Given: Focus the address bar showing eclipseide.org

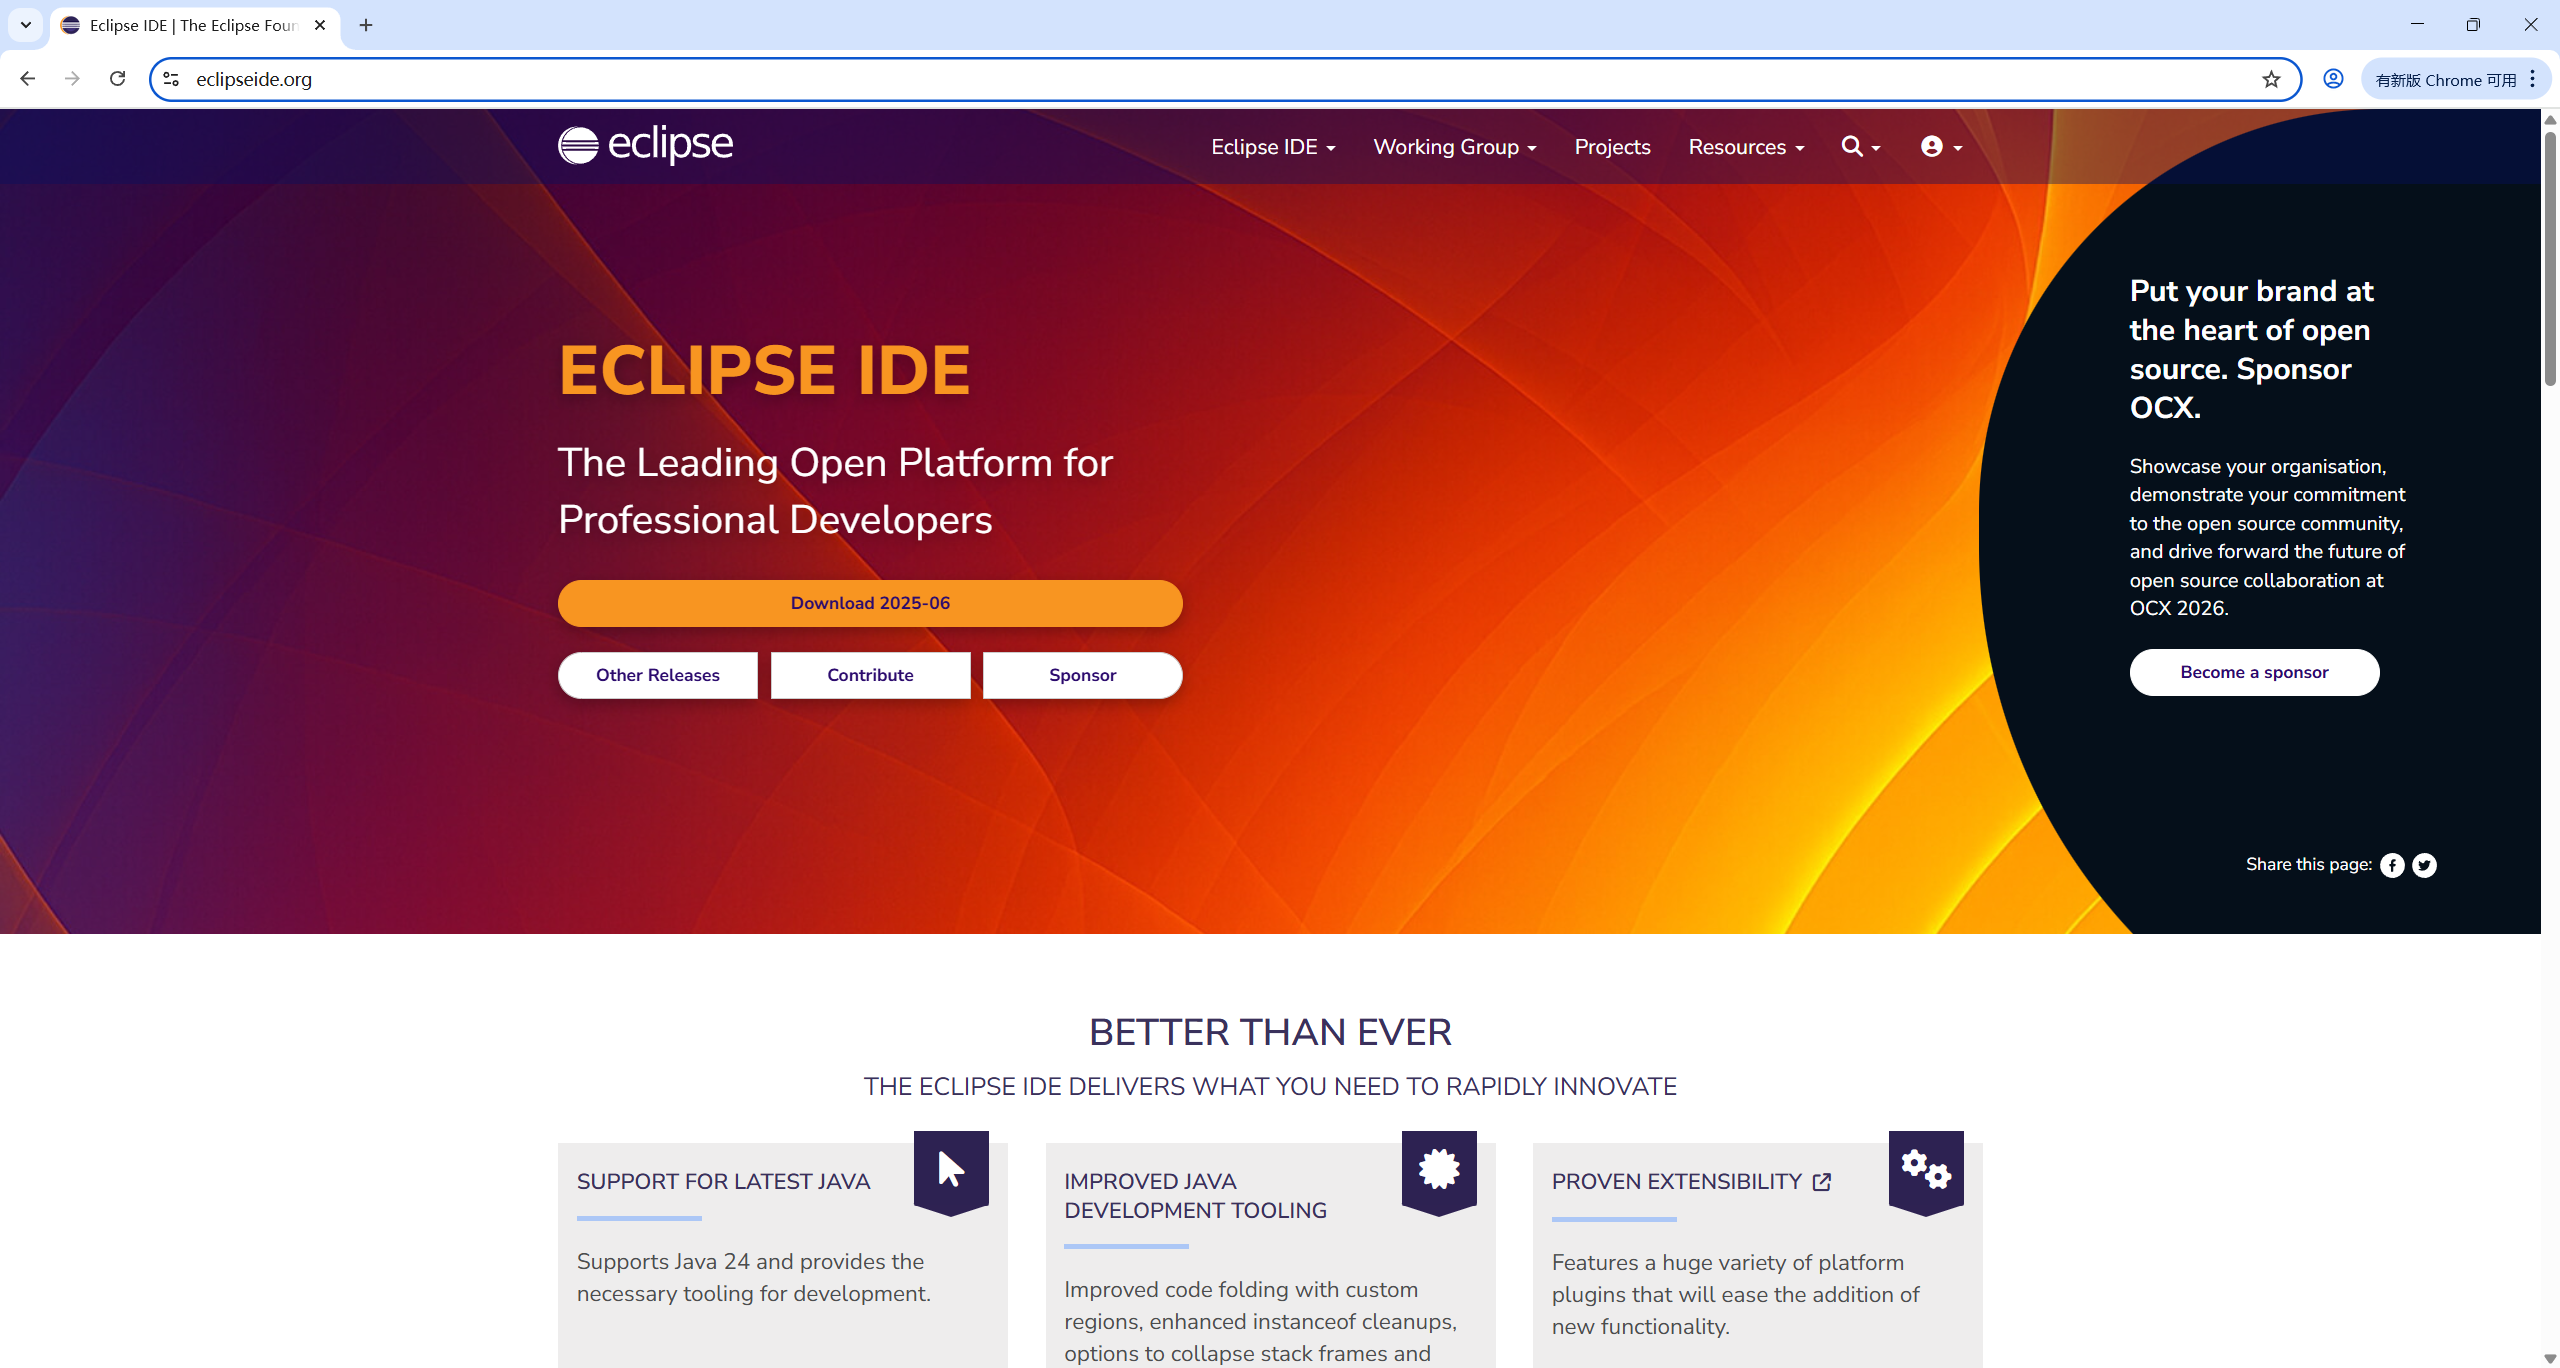Looking at the screenshot, I should (x=1225, y=79).
